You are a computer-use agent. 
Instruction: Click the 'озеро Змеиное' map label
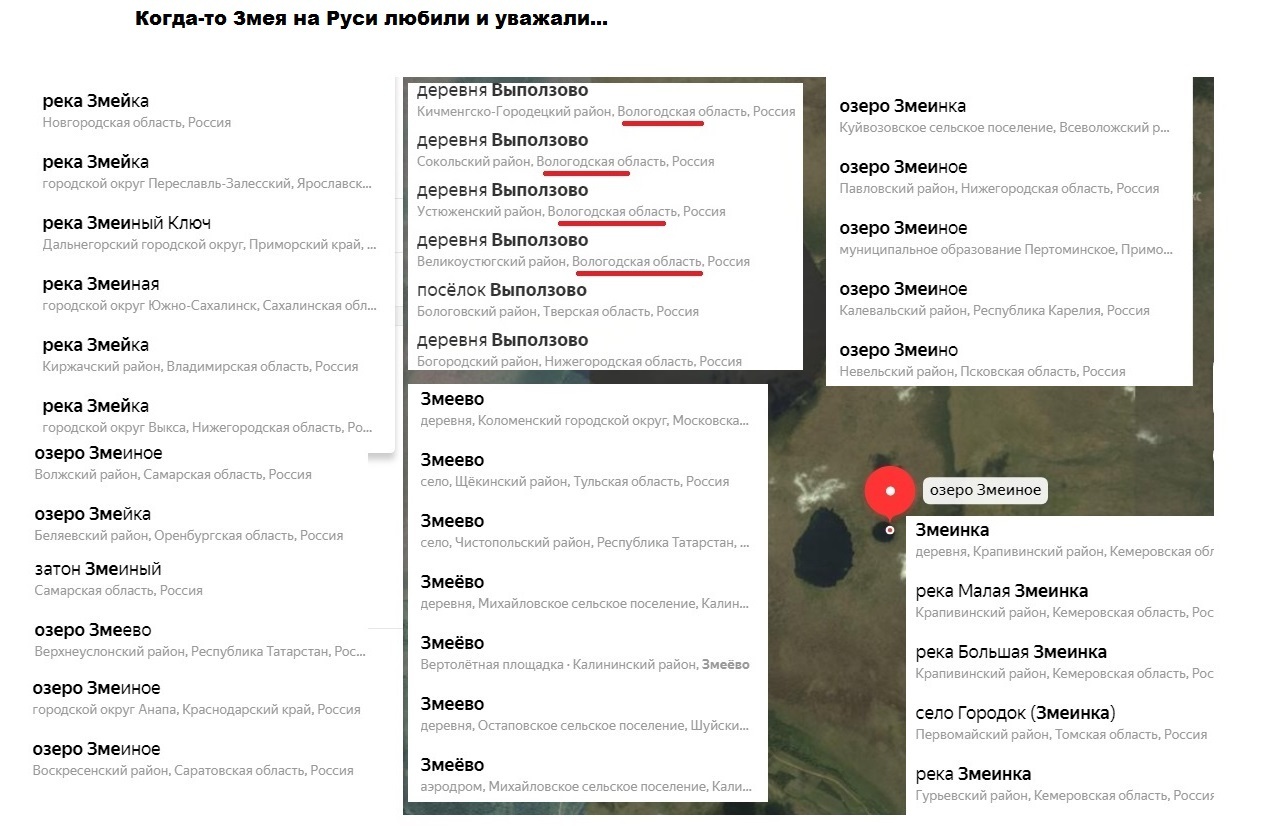[x=985, y=490]
